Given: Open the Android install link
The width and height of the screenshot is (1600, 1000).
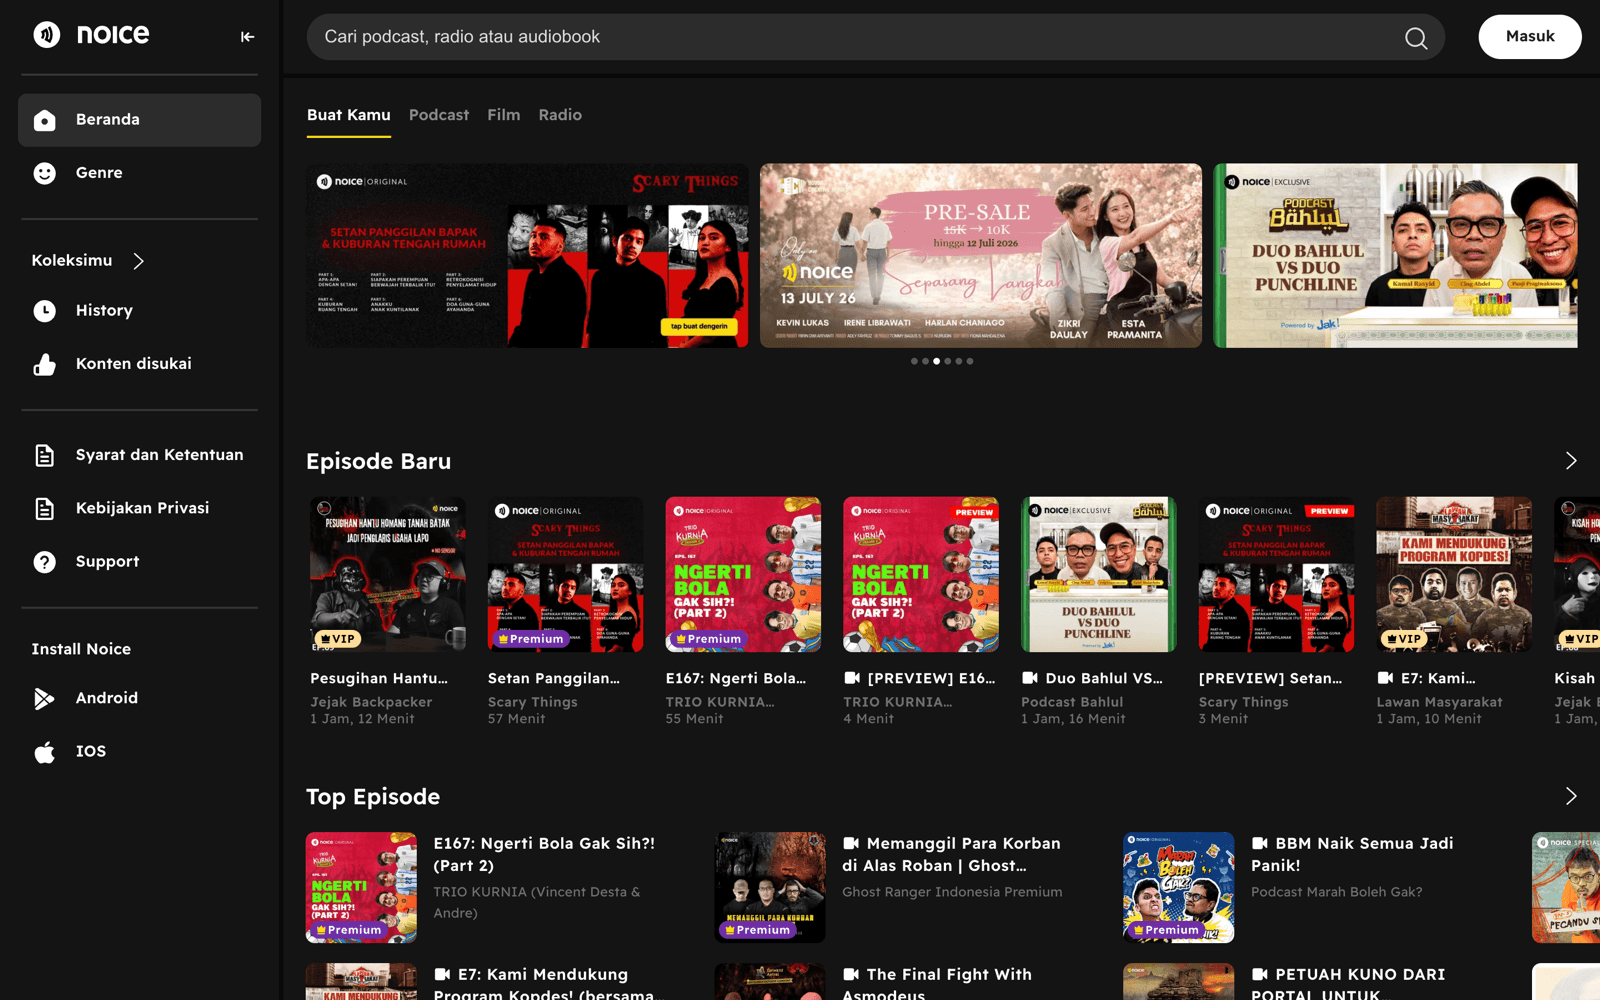Looking at the screenshot, I should pos(107,698).
